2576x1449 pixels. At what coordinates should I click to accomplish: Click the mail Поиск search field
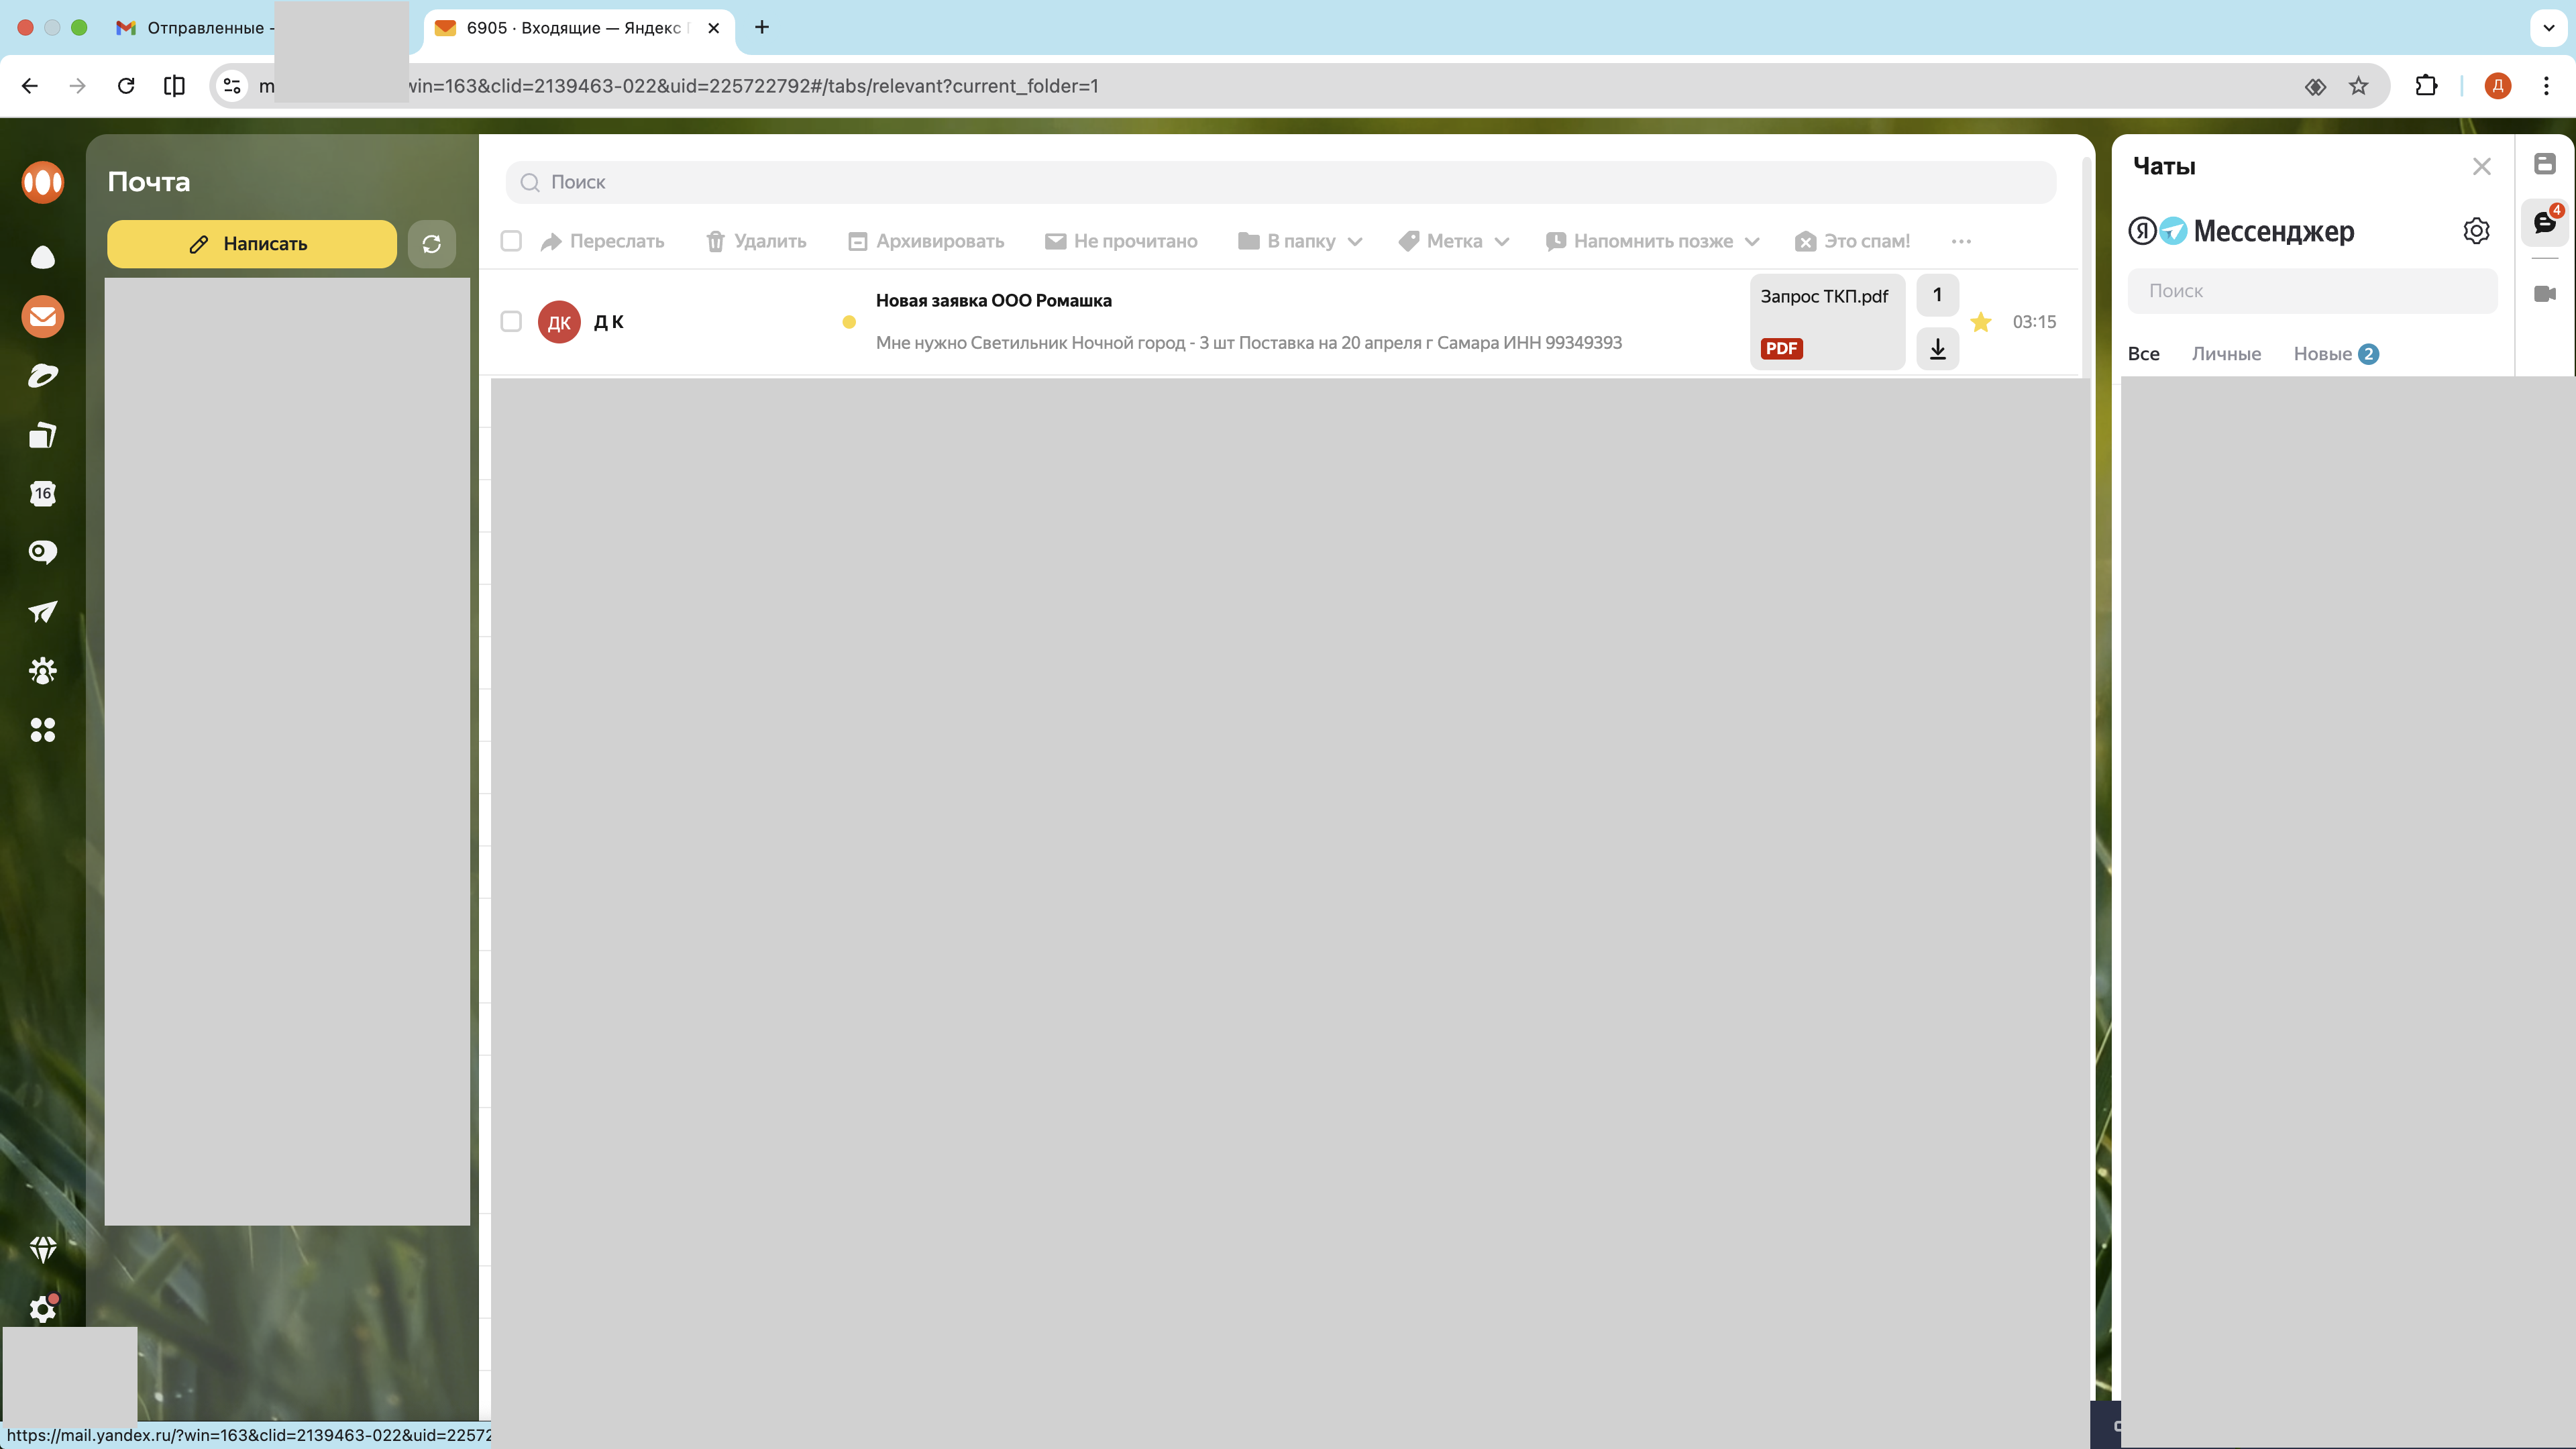pos(1280,182)
